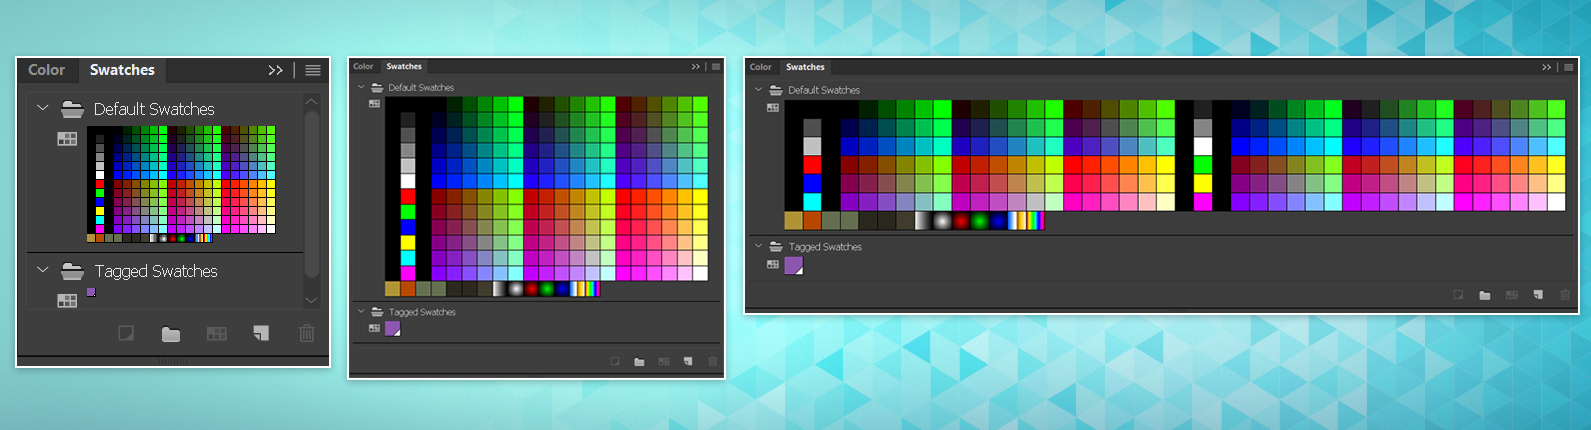1591x430 pixels.
Task: Switch to the Color tab in the widest panel
Action: pos(761,67)
